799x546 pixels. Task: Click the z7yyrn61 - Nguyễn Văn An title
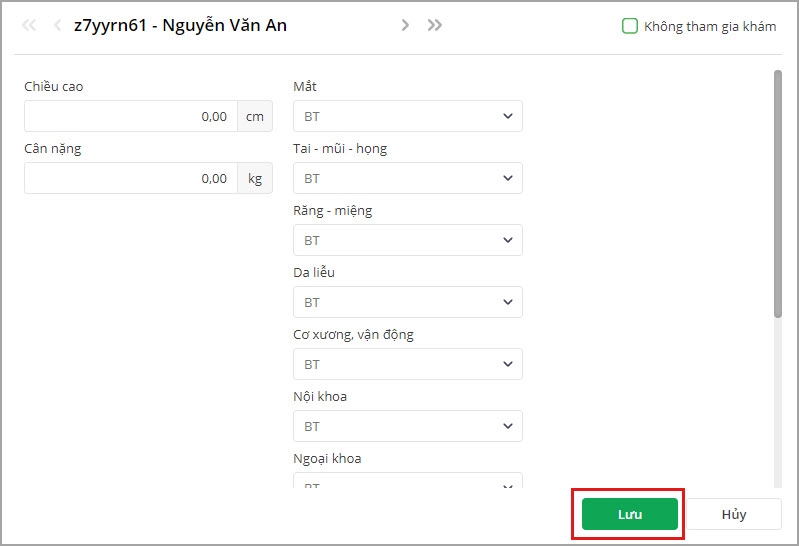coord(180,26)
